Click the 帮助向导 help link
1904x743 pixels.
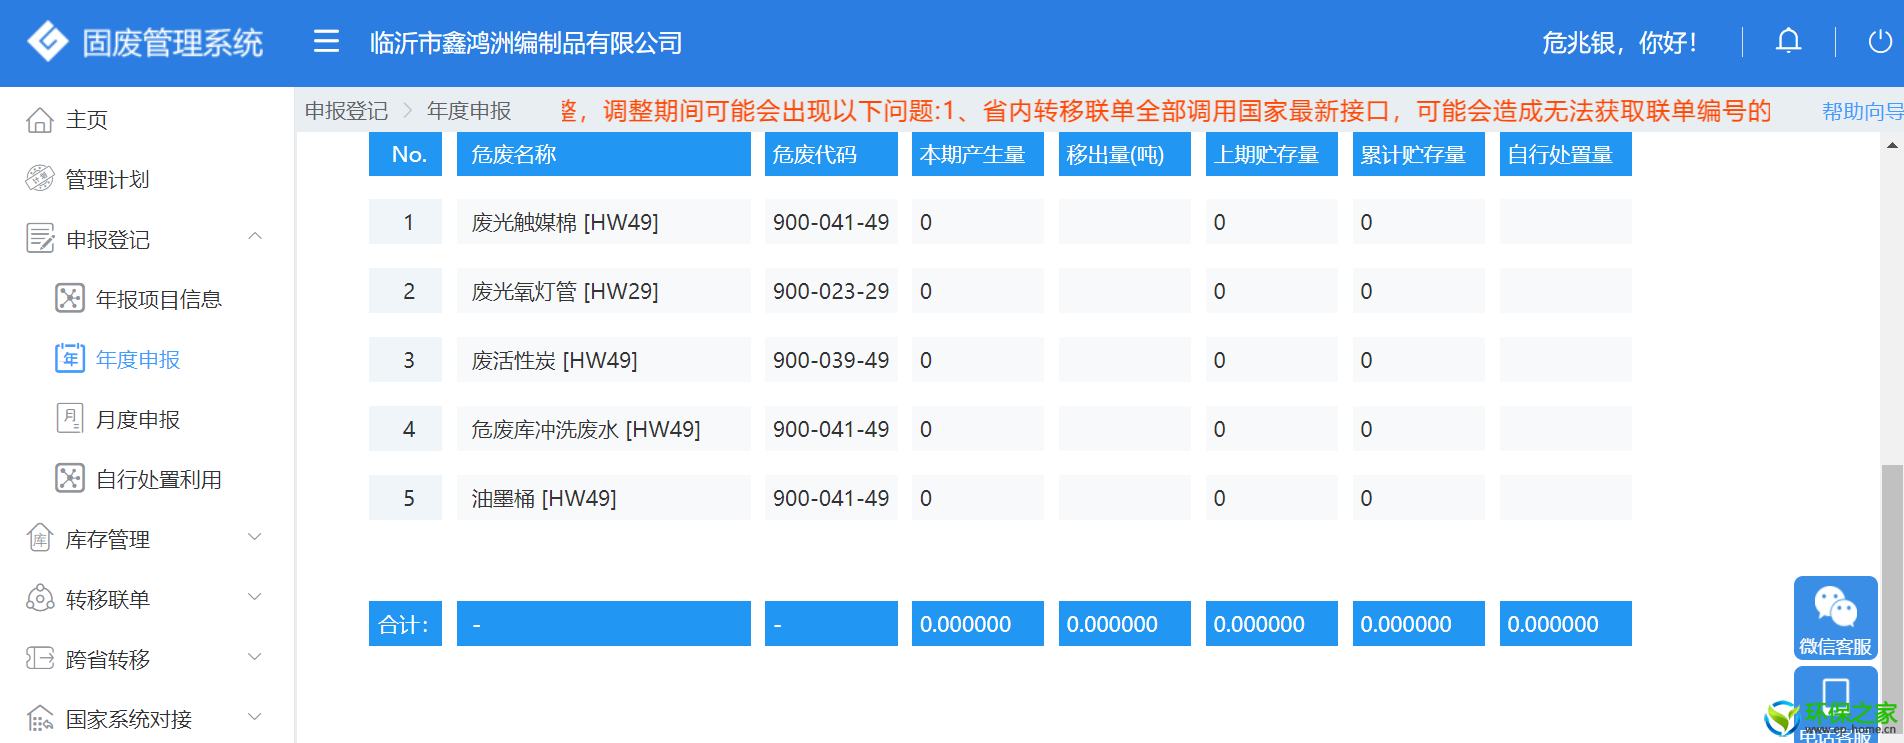click(1860, 111)
